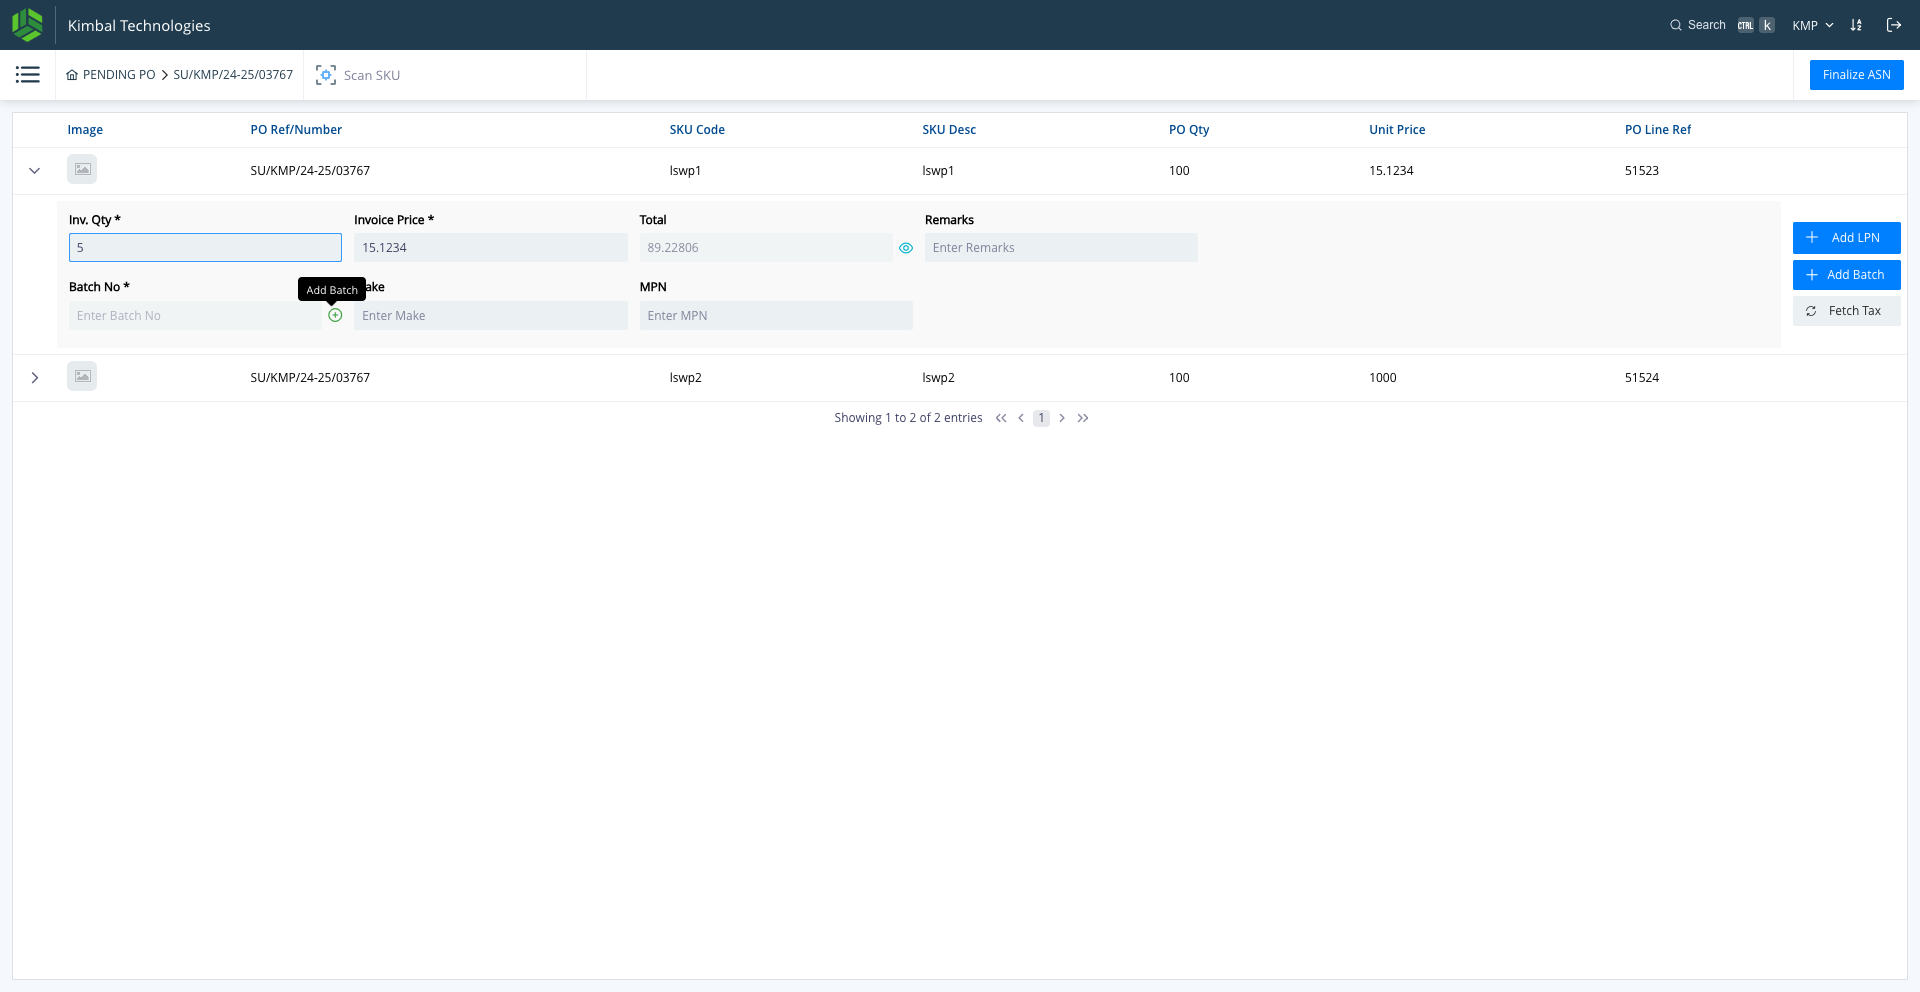The height and width of the screenshot is (992, 1920).
Task: Go to the last page of entries
Action: 1083,418
